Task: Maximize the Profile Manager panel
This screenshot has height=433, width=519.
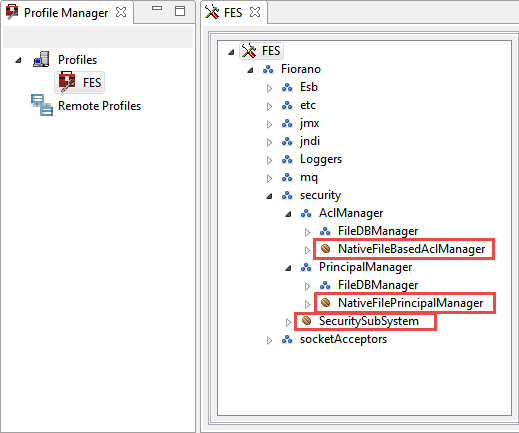Action: tap(180, 11)
